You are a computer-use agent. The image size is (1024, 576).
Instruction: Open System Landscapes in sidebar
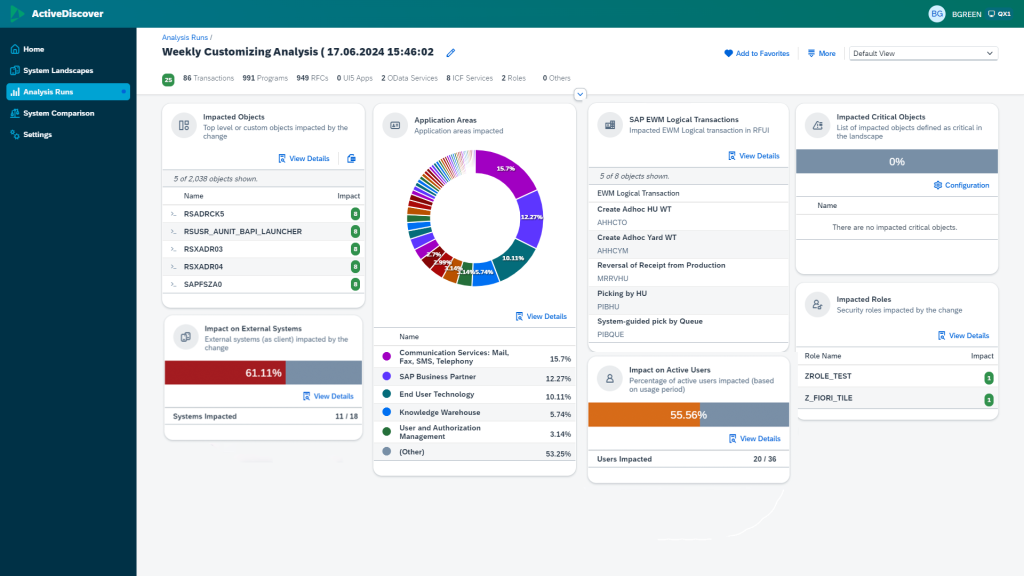(x=68, y=71)
